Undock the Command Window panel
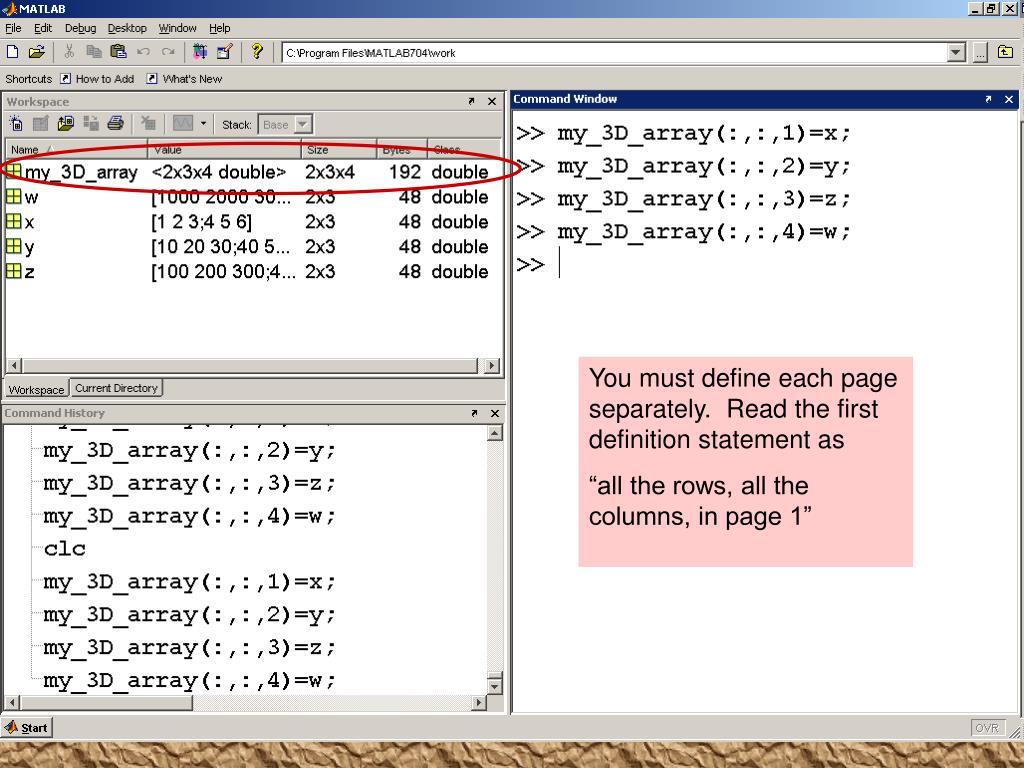 point(988,99)
